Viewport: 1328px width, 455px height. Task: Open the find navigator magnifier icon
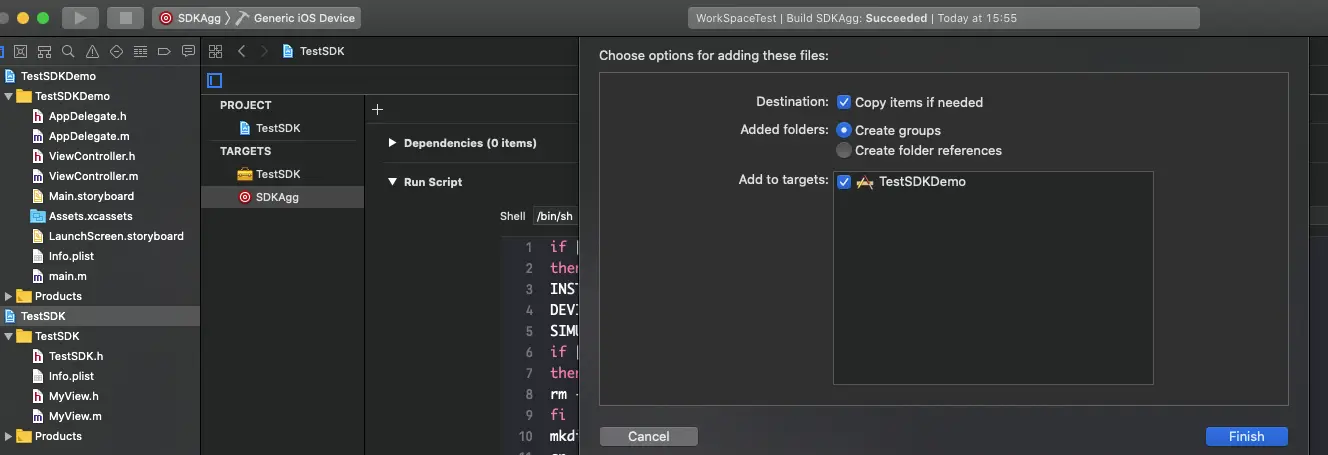point(68,52)
